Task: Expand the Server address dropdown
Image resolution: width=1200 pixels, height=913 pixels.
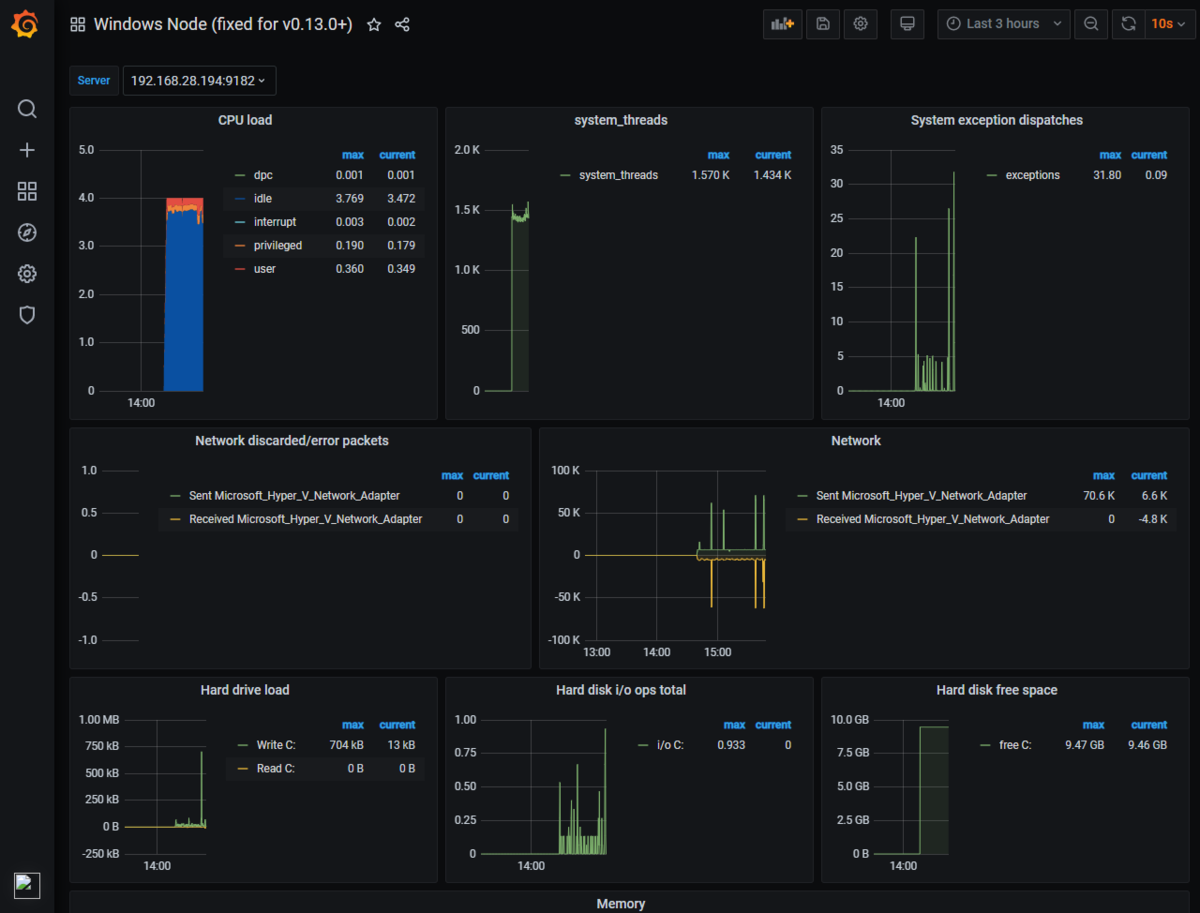Action: click(199, 81)
